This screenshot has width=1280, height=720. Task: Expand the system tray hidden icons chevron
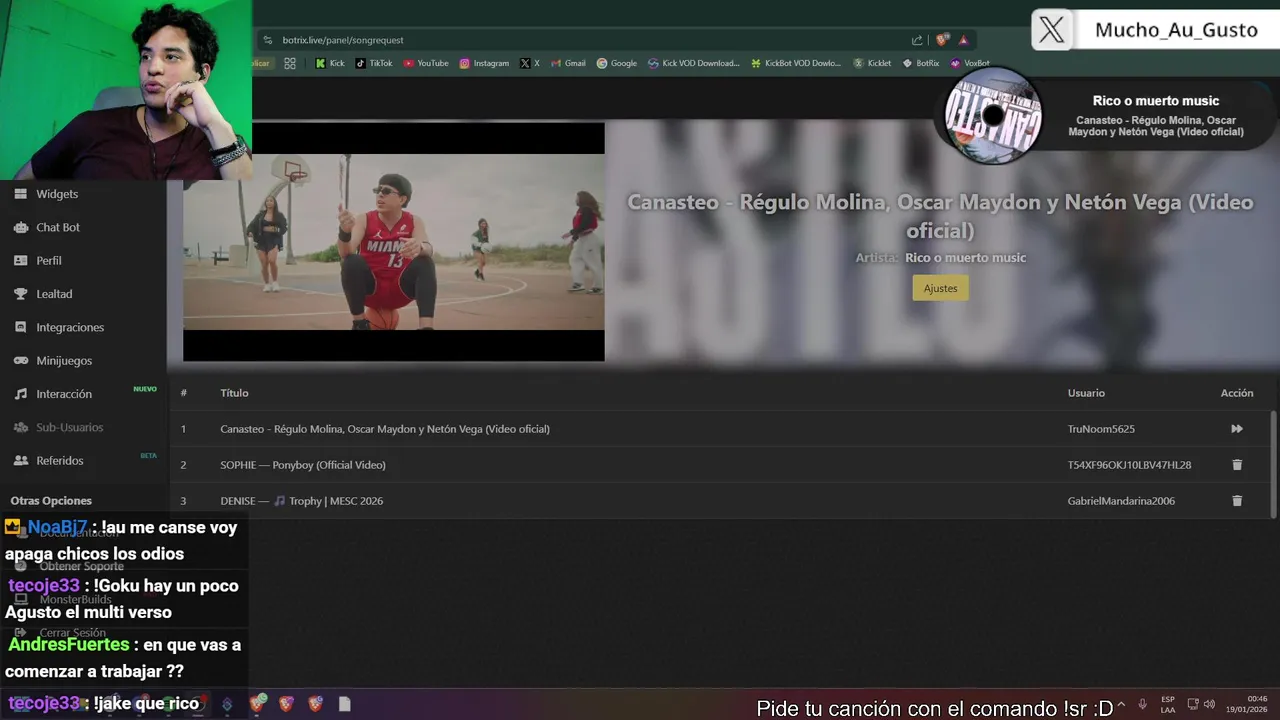click(x=1120, y=704)
